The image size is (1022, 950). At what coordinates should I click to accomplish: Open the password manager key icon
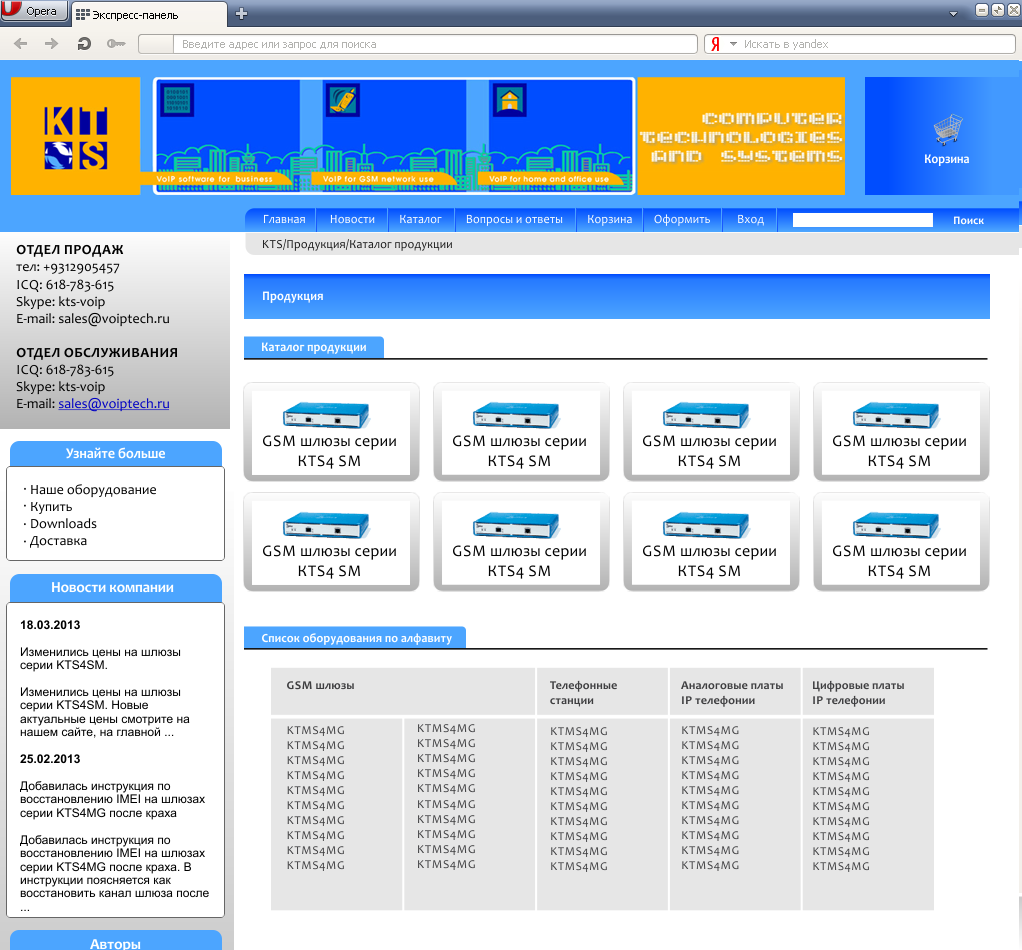[116, 43]
